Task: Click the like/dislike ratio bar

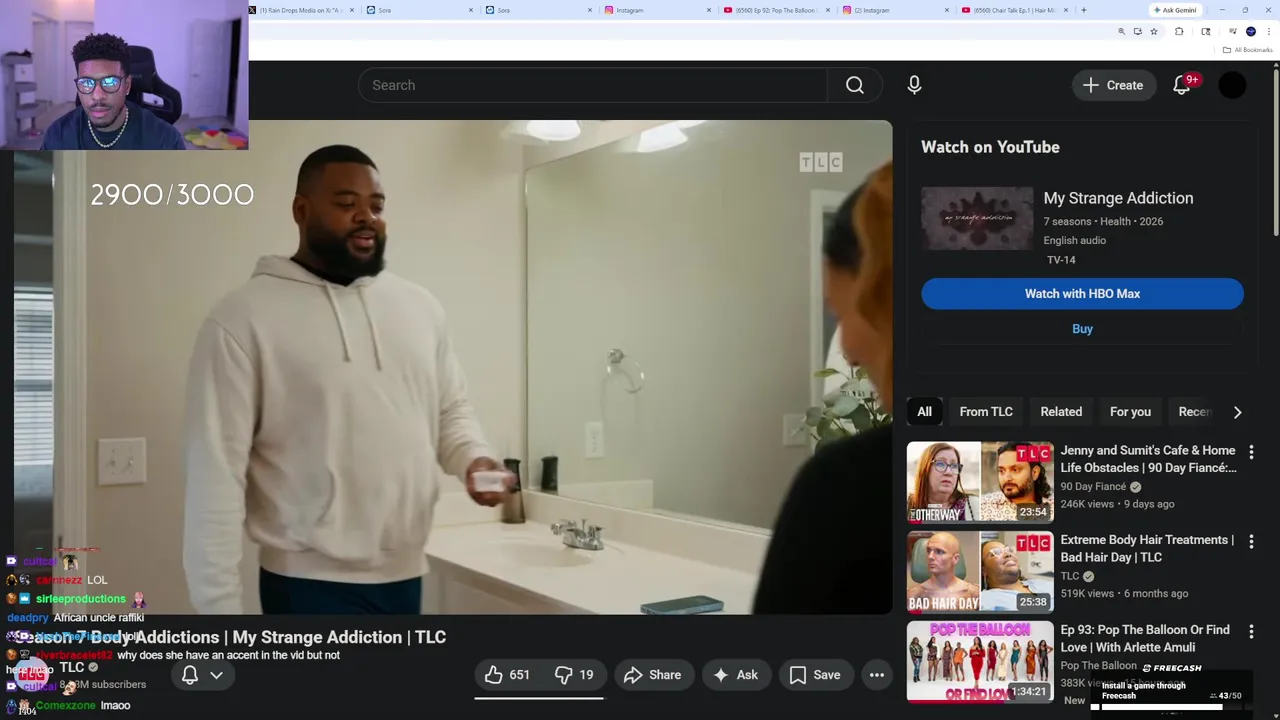Action: click(539, 698)
